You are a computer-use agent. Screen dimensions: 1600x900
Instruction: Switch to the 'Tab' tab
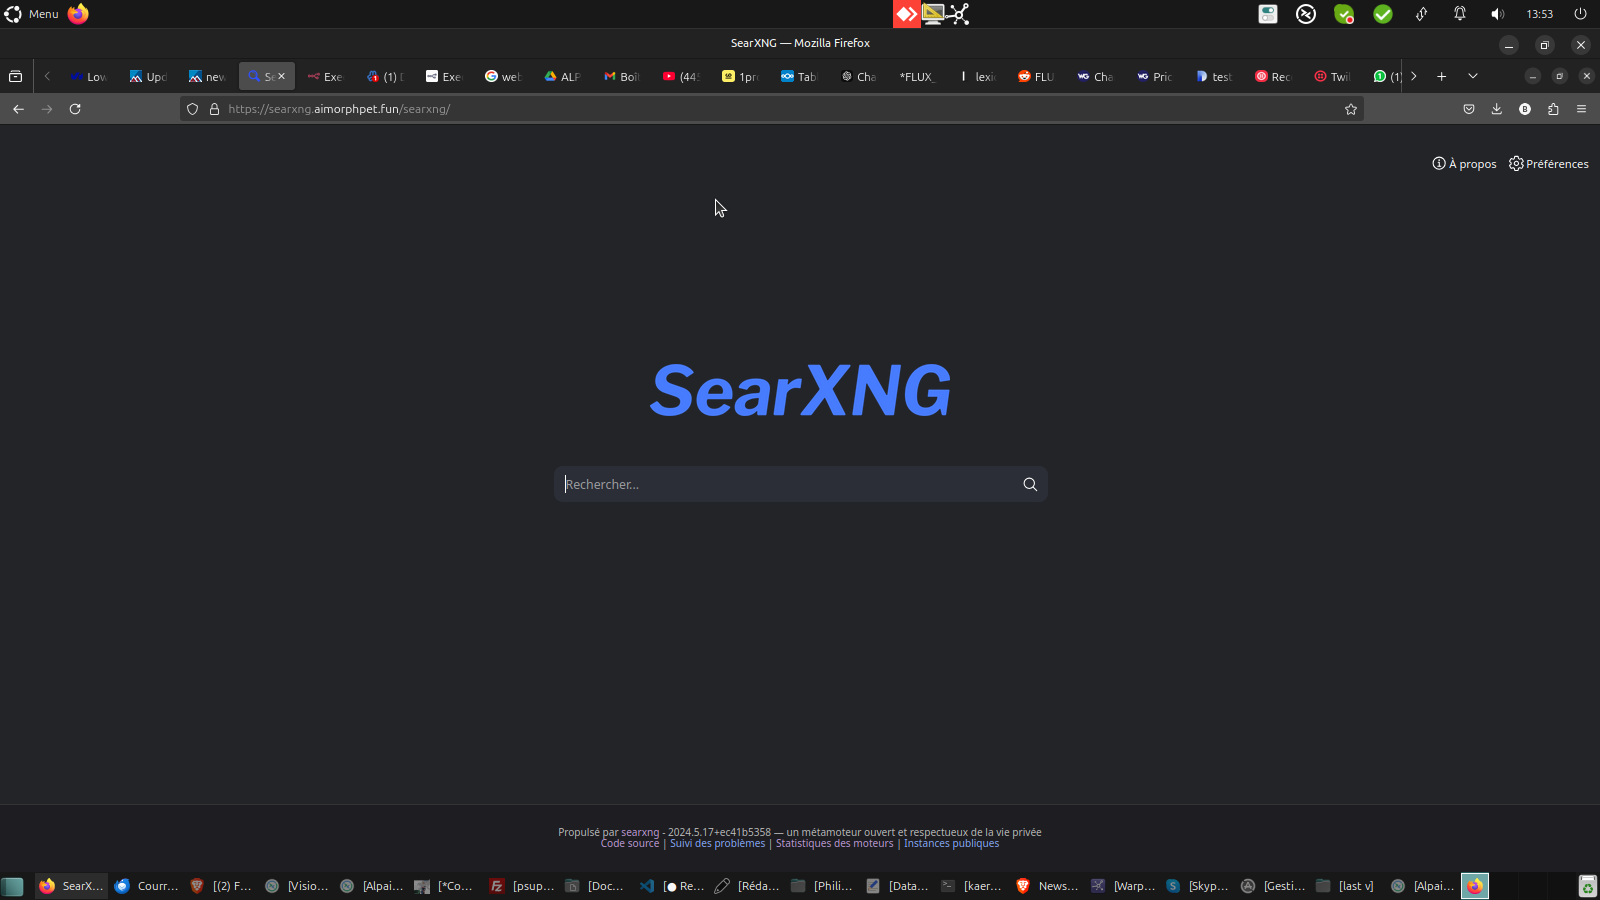pyautogui.click(x=799, y=76)
